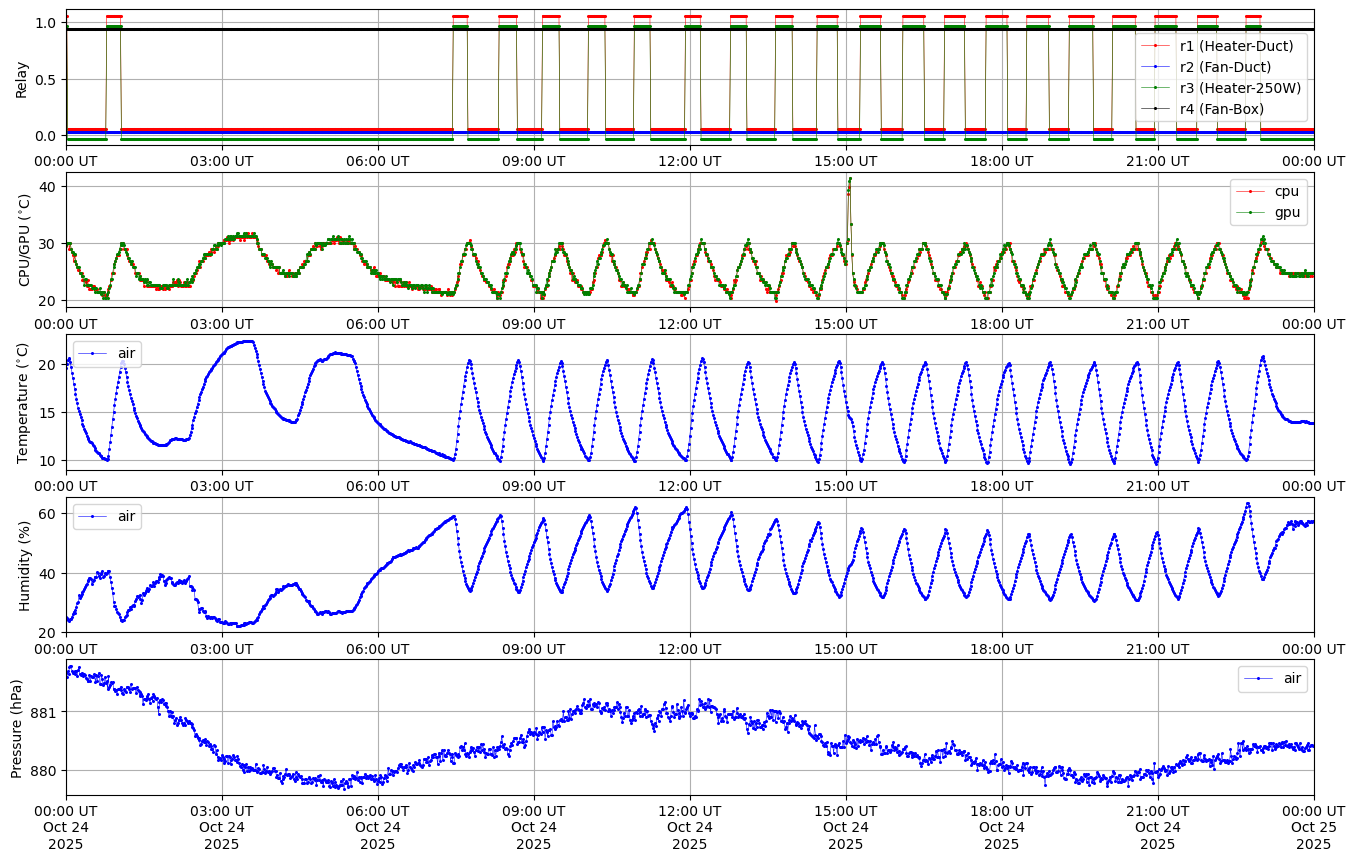Click the 12:00 UT tick under Pressure plot
Screen dimensions: 1355x861
point(689,810)
